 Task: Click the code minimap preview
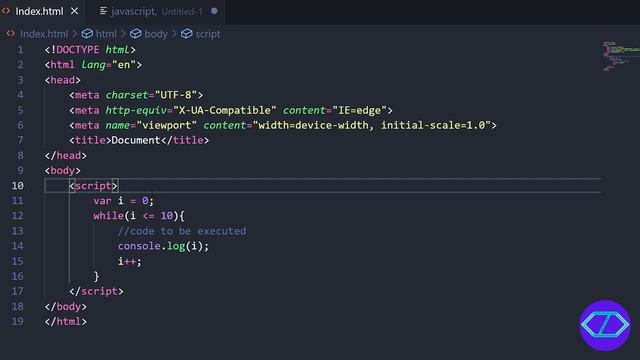[x=620, y=56]
